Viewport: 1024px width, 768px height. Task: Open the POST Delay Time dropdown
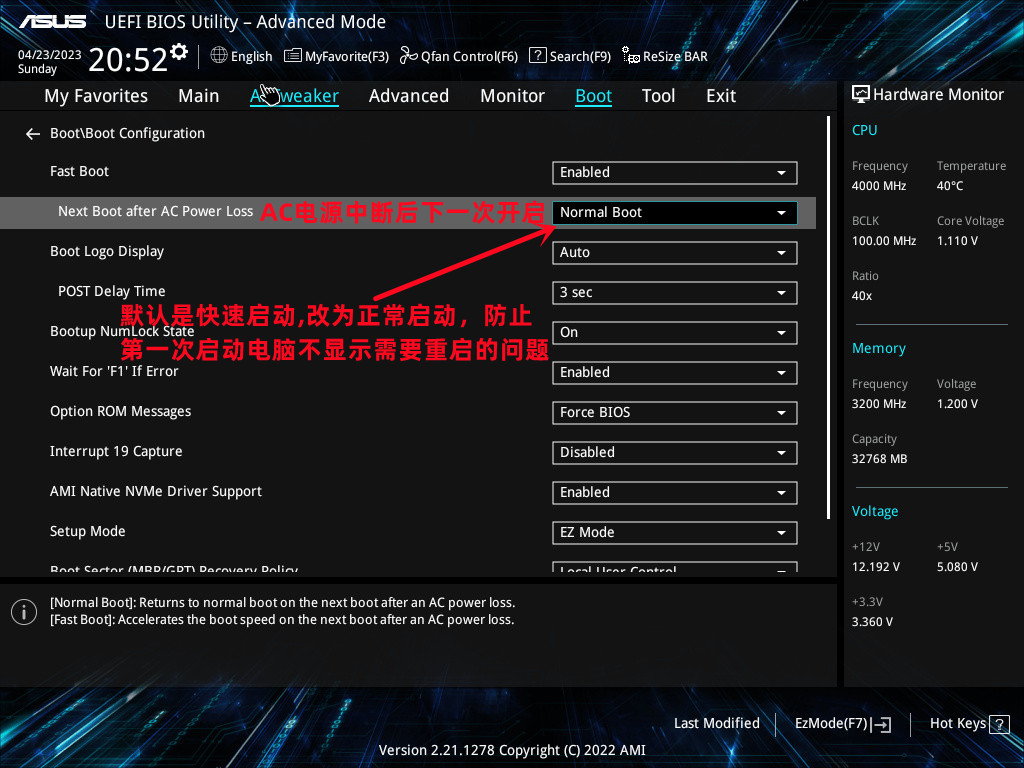tap(675, 293)
